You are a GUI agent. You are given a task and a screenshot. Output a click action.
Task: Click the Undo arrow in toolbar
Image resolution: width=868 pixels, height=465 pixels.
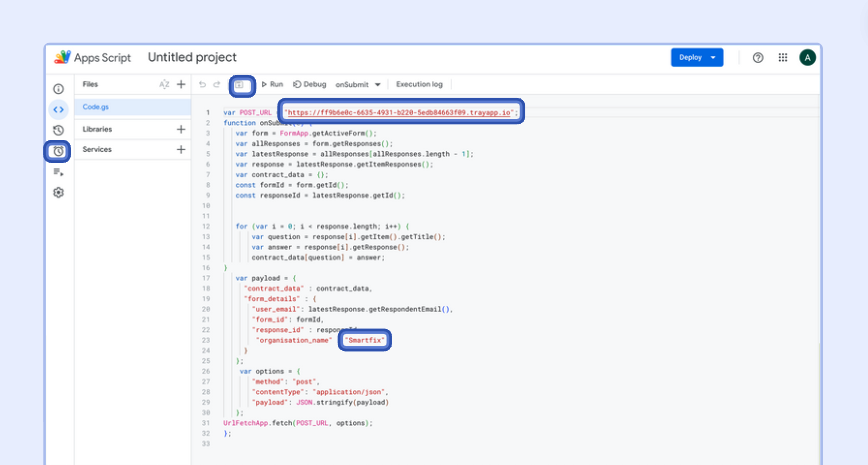[203, 85]
